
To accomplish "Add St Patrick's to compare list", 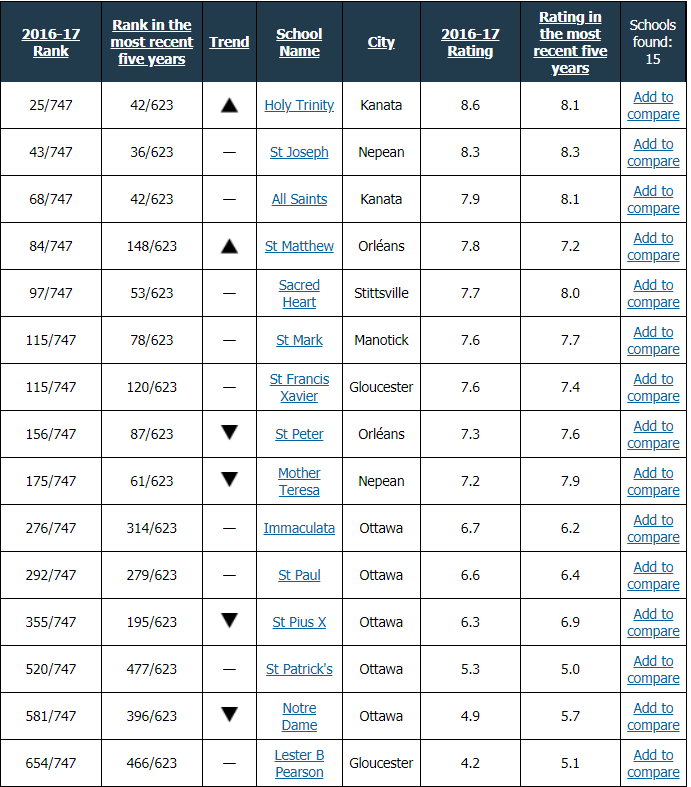I will point(653,670).
